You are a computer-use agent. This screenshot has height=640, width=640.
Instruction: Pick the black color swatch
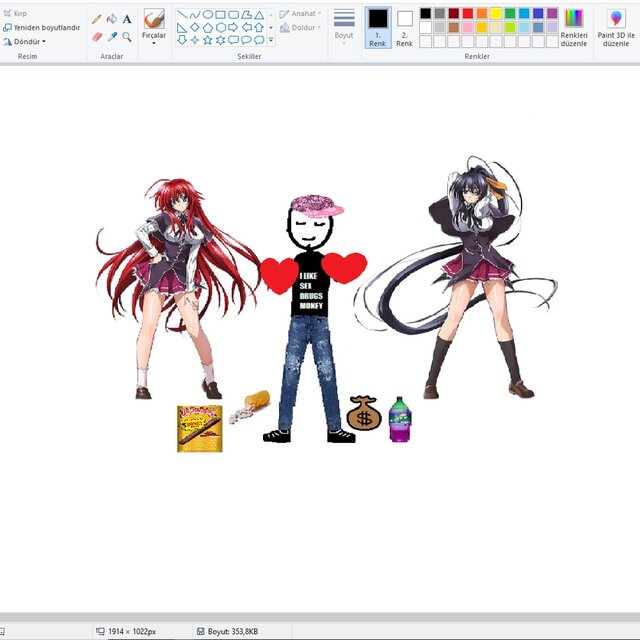click(x=425, y=13)
